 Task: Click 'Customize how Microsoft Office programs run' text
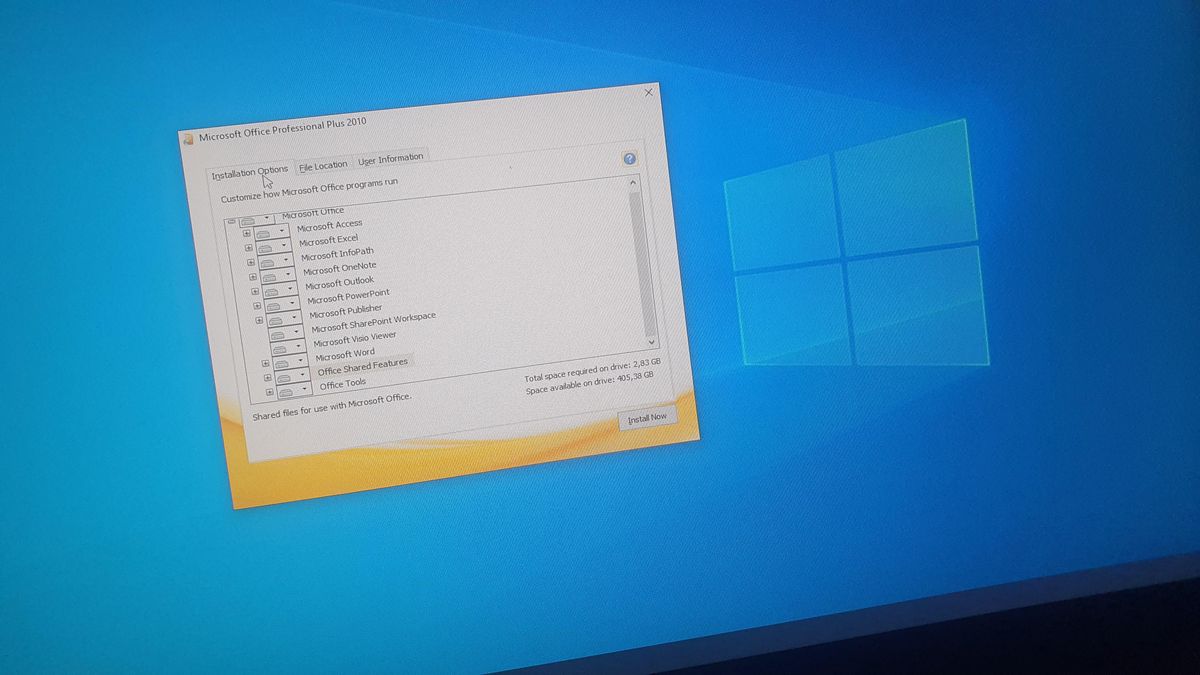[309, 190]
